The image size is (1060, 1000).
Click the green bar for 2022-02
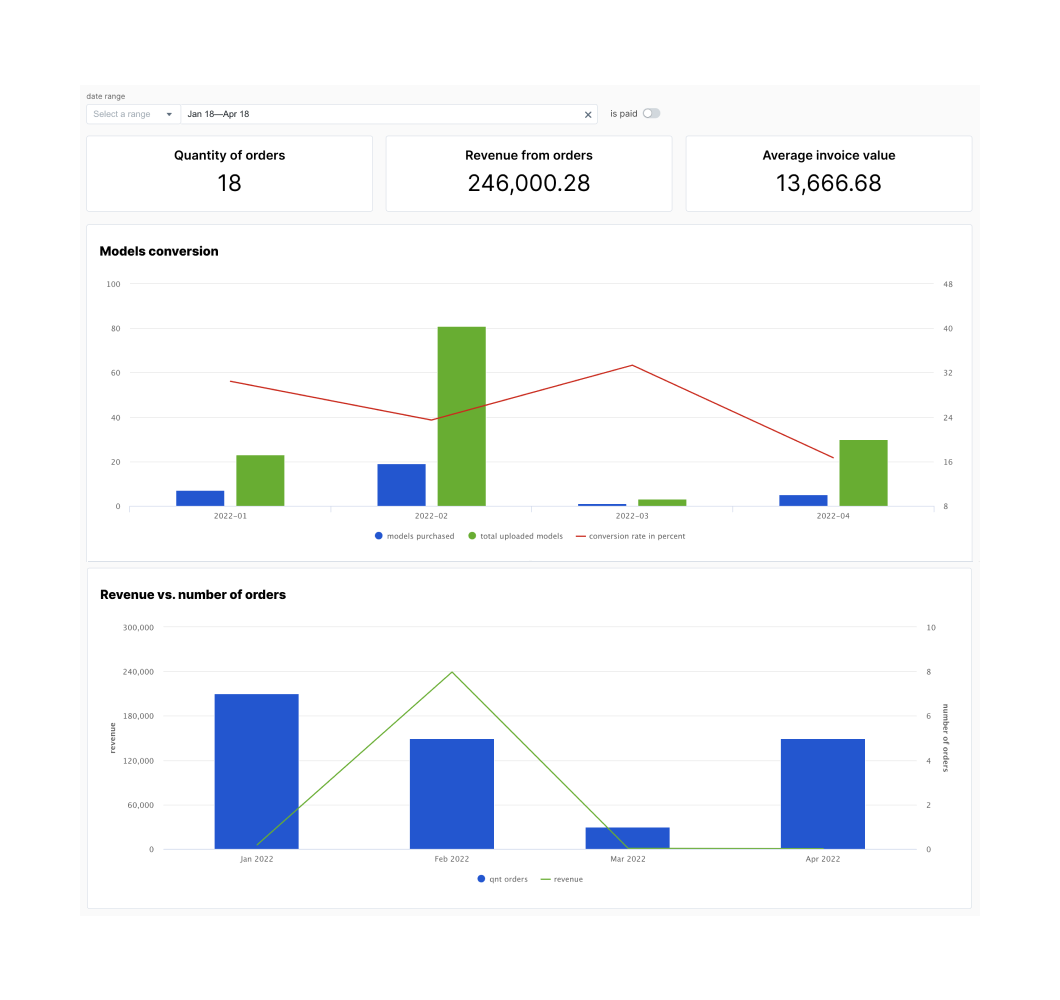pos(460,415)
